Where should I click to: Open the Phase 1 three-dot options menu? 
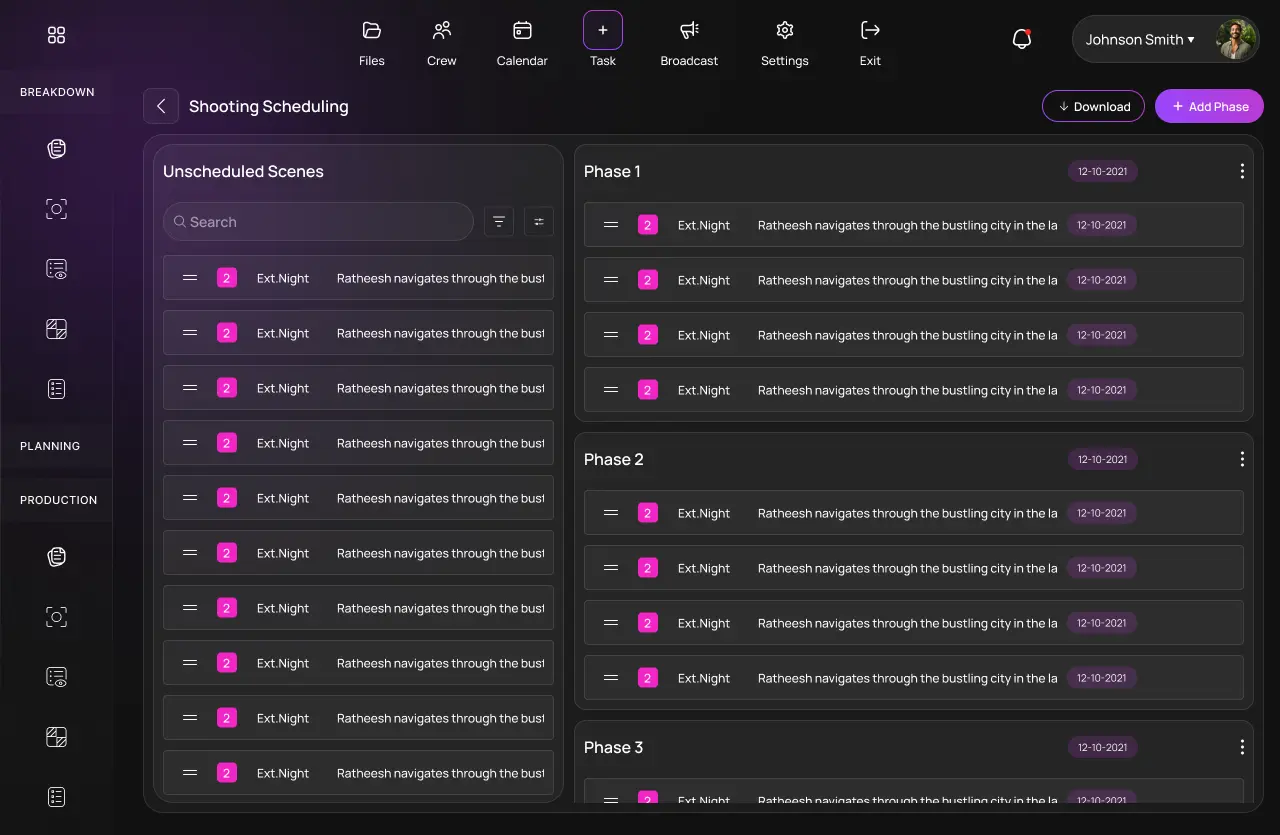(1242, 170)
